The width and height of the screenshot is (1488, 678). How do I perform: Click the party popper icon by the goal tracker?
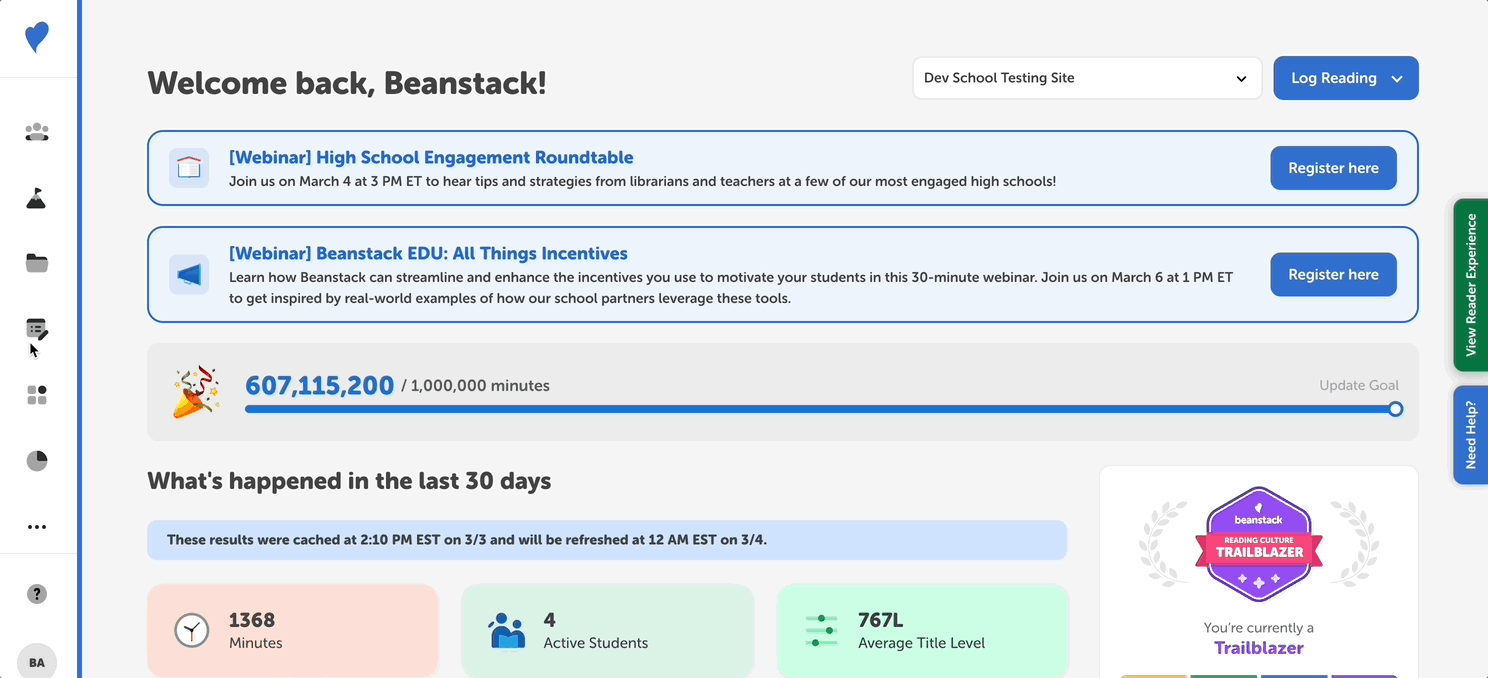(193, 391)
